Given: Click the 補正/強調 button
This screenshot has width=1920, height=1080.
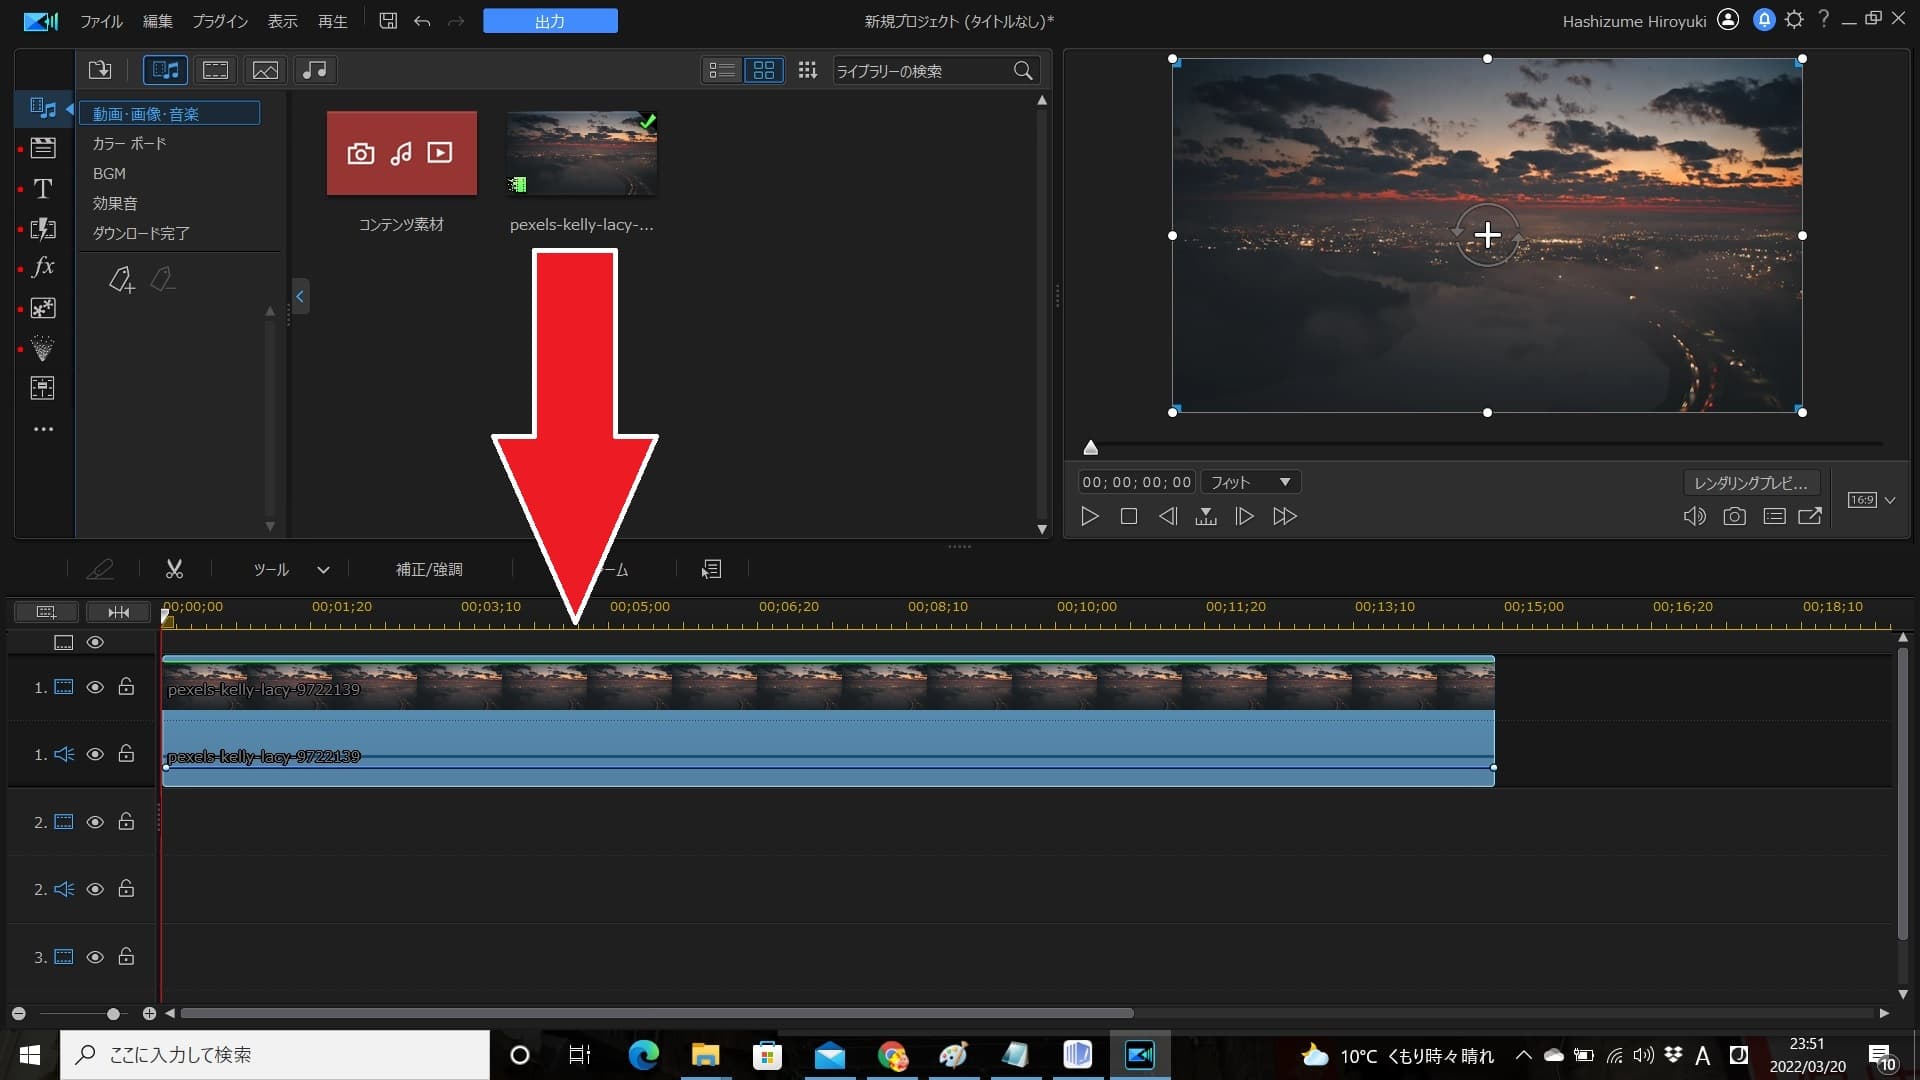Looking at the screenshot, I should [x=429, y=569].
